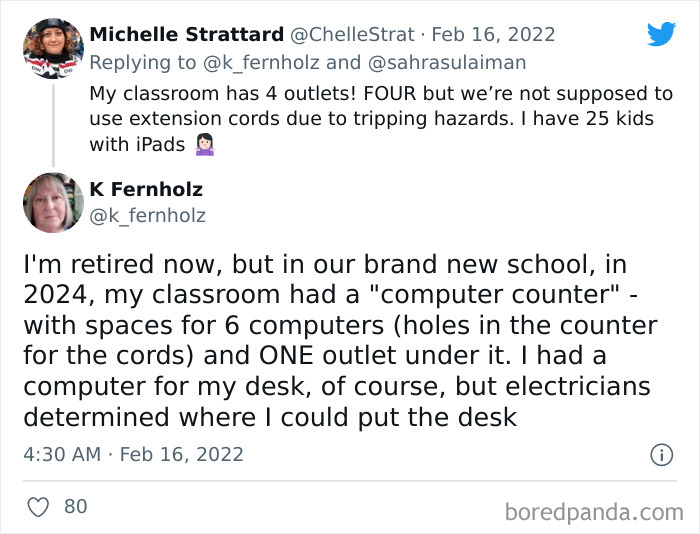
Task: Like the tweet with the heart icon
Action: (38, 507)
